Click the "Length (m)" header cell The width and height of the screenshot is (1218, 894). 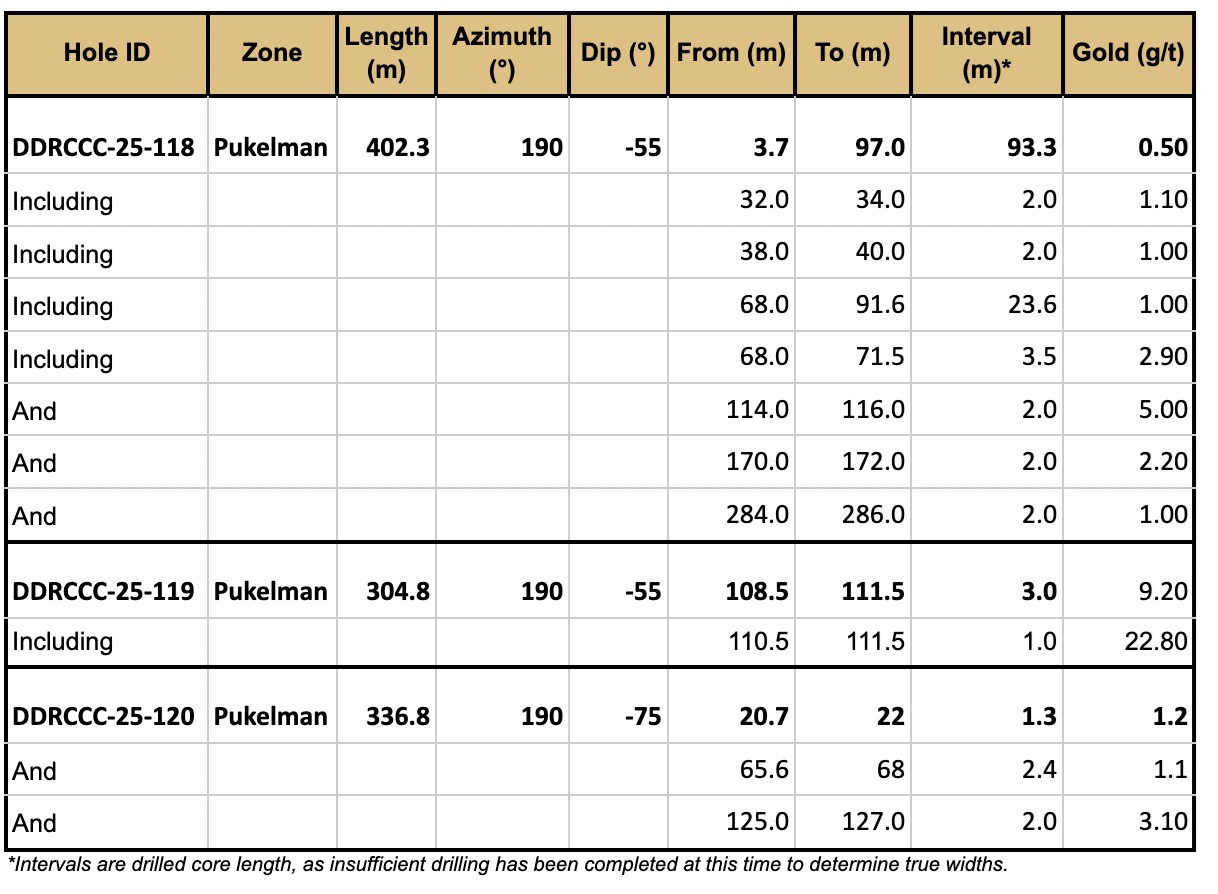click(x=386, y=53)
